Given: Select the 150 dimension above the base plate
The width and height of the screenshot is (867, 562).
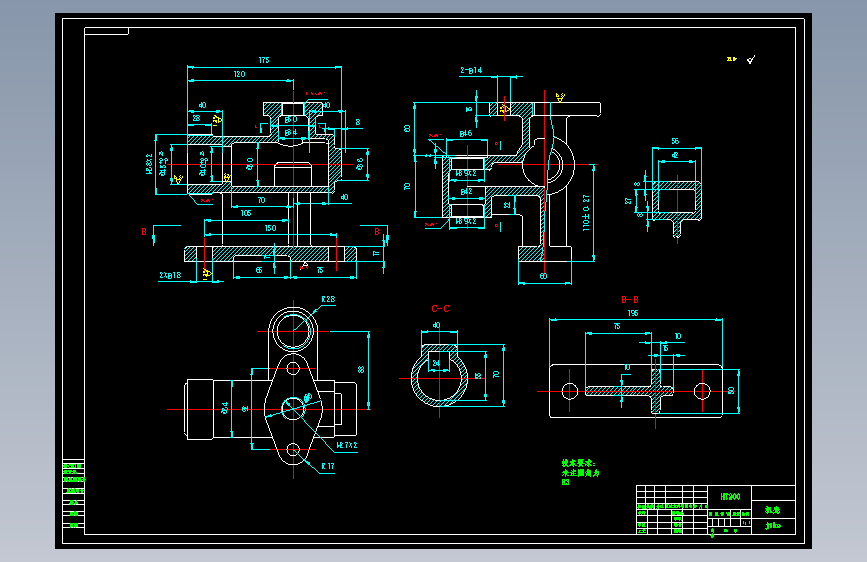Looking at the screenshot, I should [x=270, y=228].
